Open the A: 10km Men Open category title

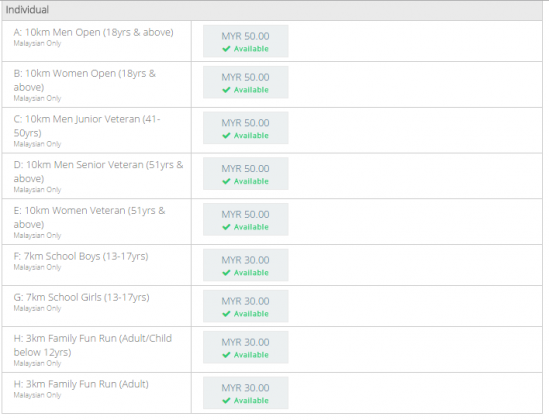[93, 32]
